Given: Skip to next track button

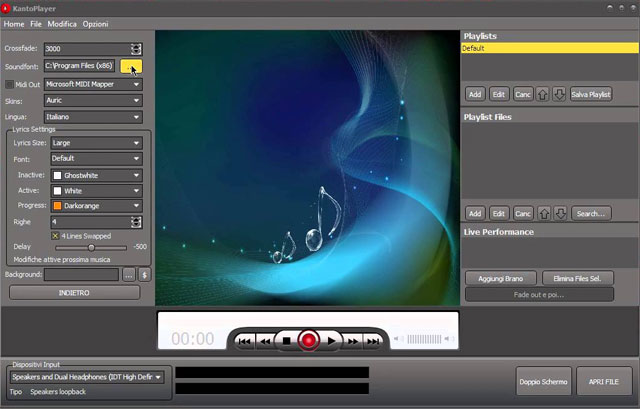Looking at the screenshot, I should coord(374,341).
